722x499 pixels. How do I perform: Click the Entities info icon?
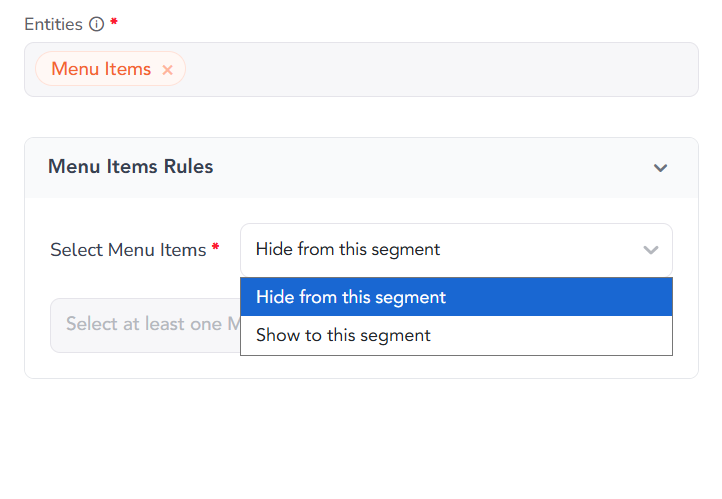coord(96,23)
